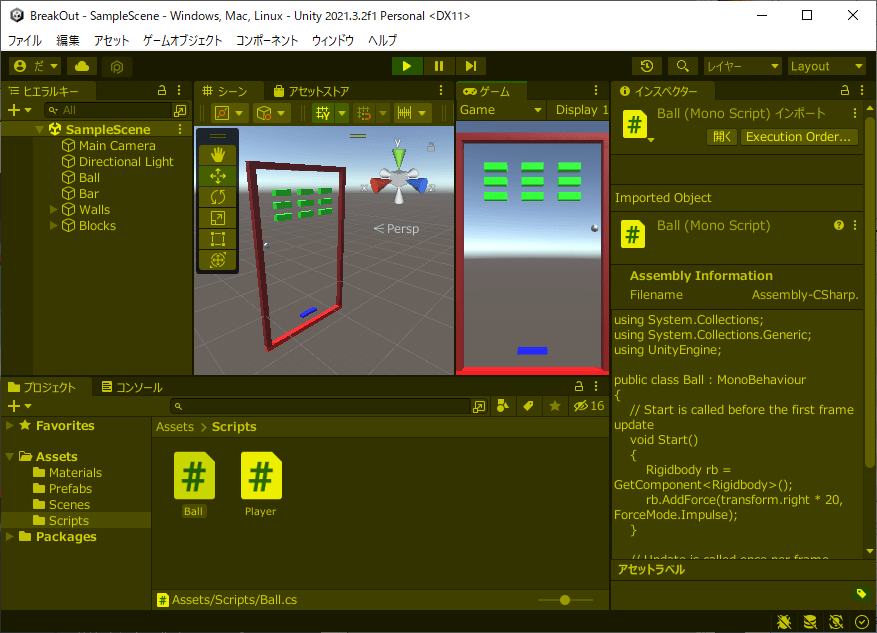877x633 pixels.
Task: Expand the Blocks object in Hierarchy
Action: click(x=54, y=225)
